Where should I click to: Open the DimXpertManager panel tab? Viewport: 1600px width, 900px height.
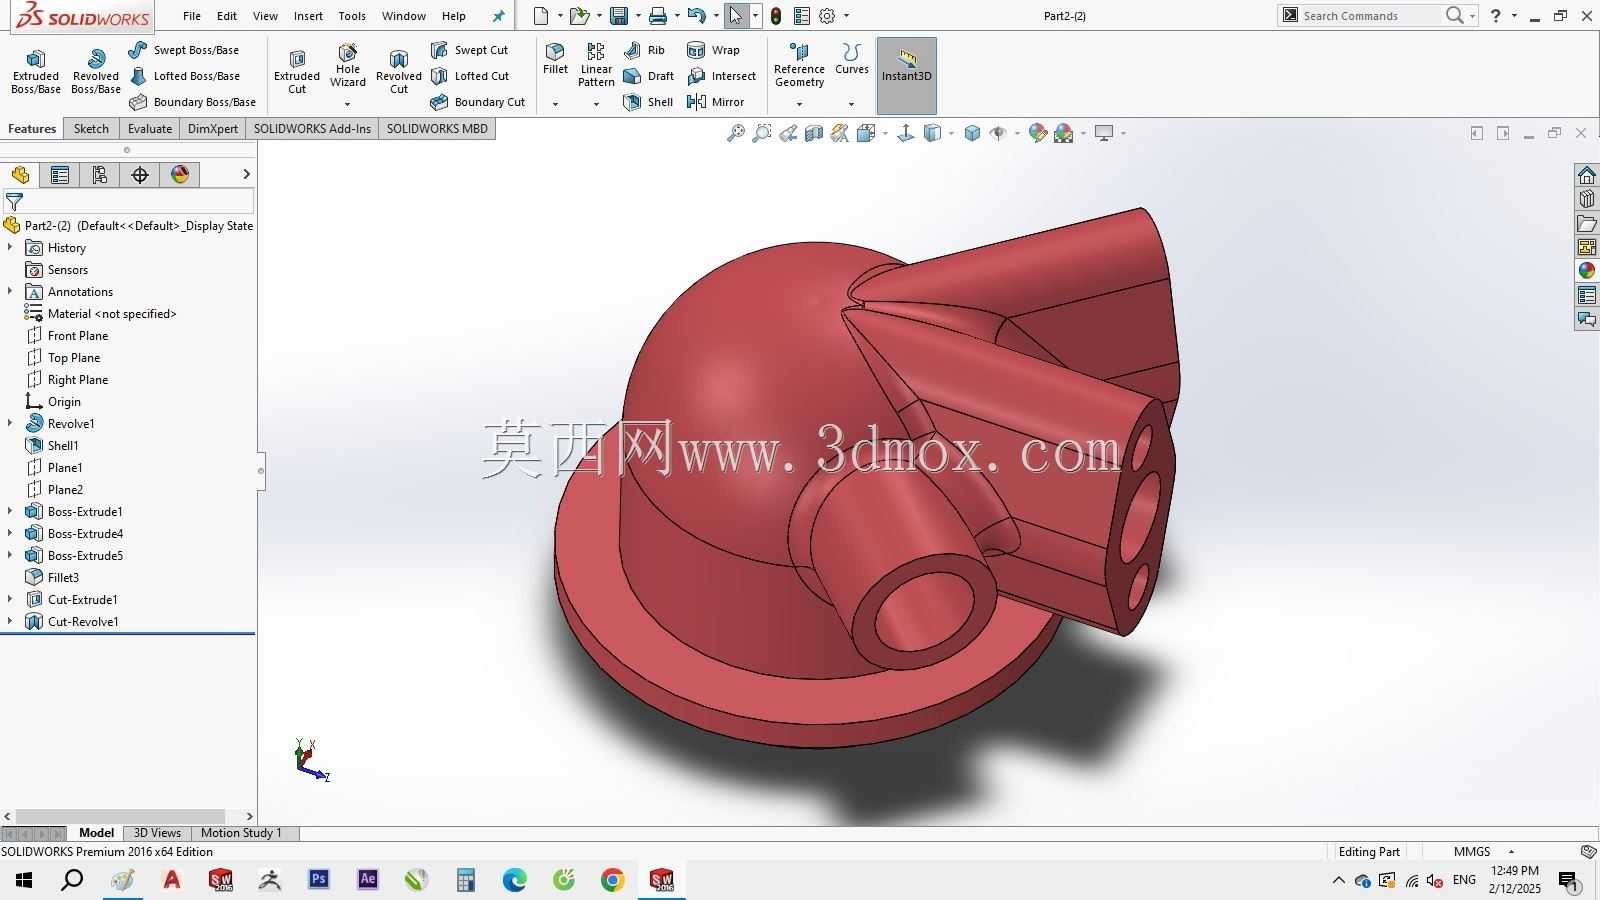coord(140,175)
